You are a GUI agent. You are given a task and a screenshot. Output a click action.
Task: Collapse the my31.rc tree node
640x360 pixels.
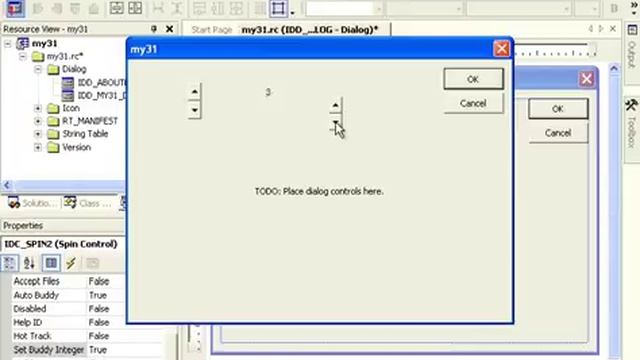(23, 56)
